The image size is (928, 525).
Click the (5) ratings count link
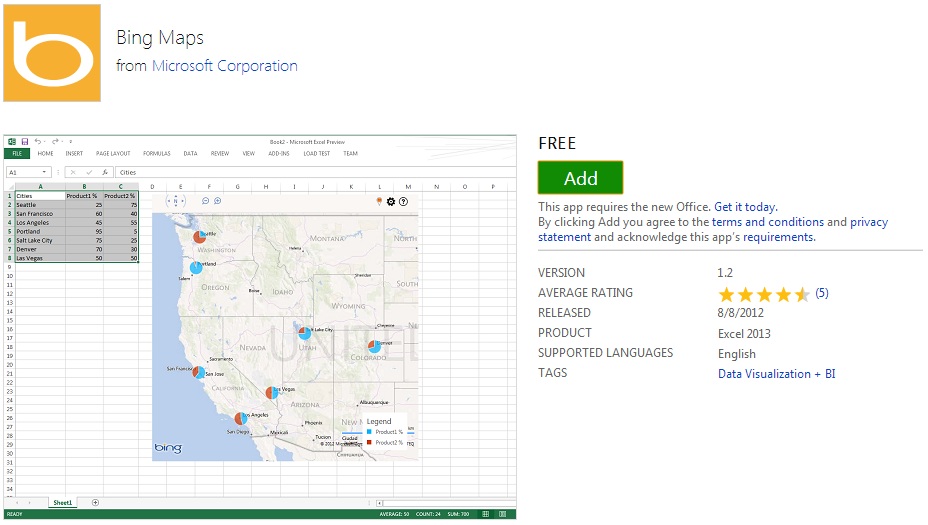(822, 293)
